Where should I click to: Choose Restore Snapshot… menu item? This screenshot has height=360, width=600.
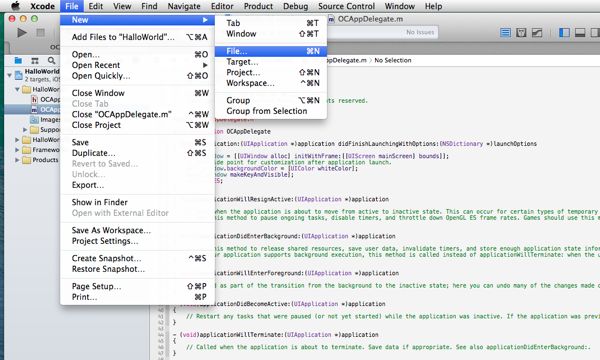[x=137, y=269]
